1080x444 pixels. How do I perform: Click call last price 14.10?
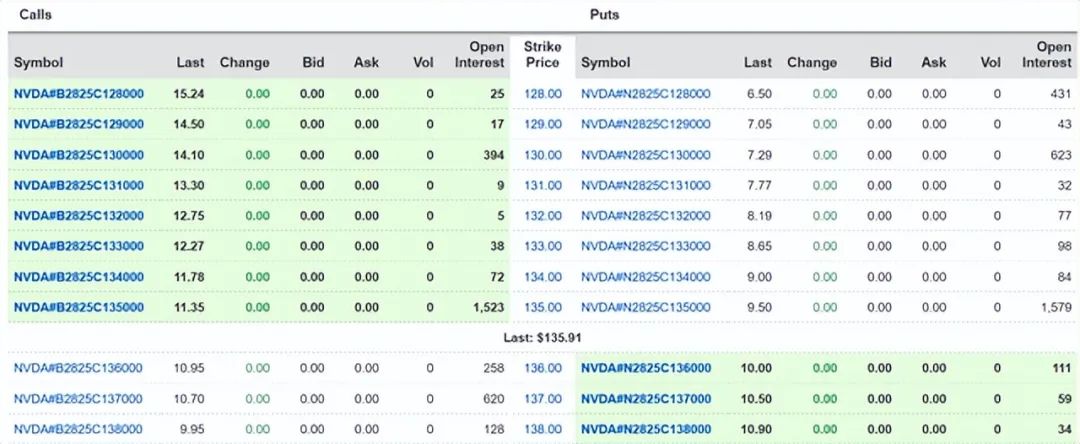[189, 155]
